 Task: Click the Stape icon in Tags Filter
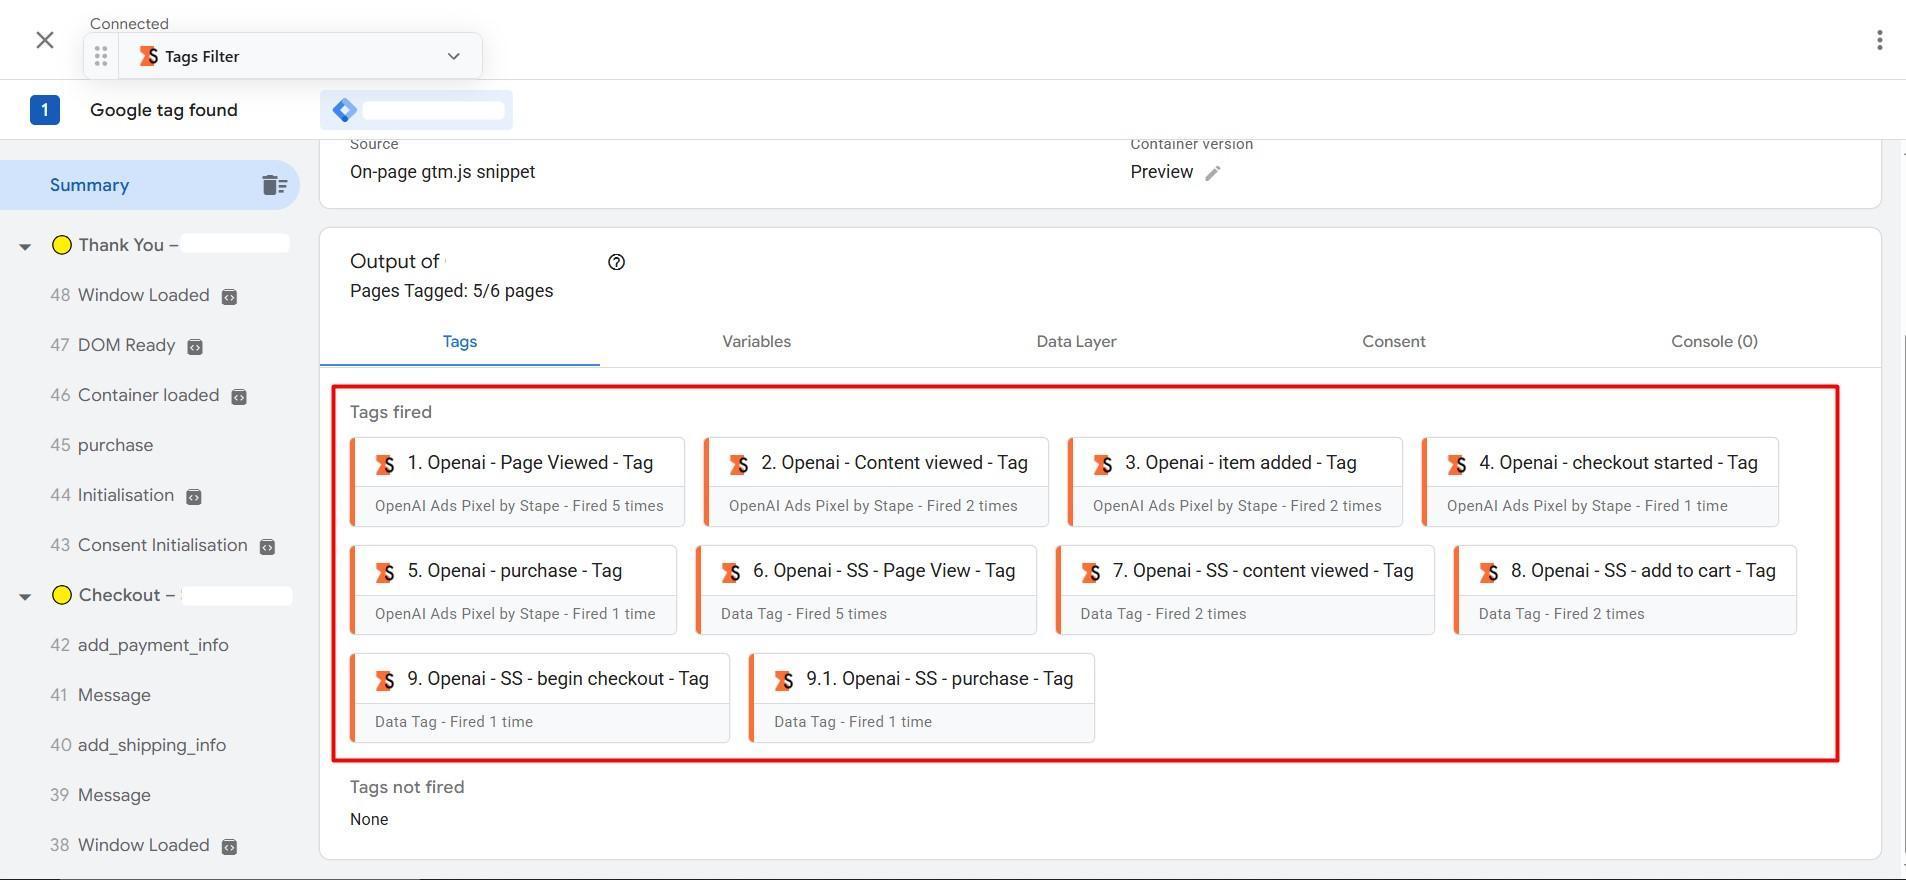click(148, 56)
